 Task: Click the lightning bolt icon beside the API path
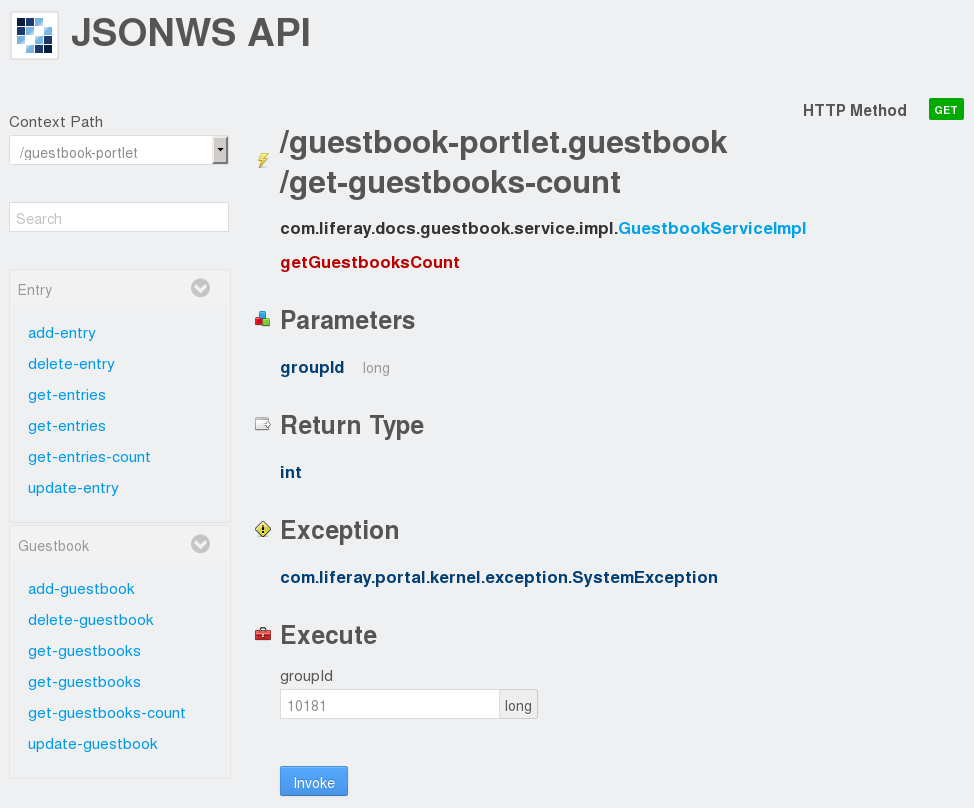click(263, 161)
